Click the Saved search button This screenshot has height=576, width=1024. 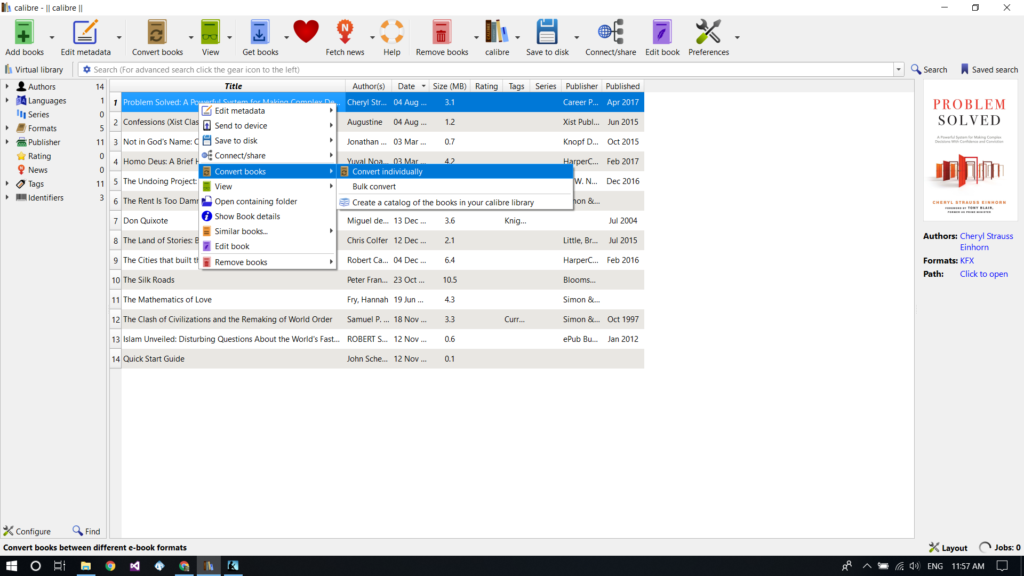point(989,70)
